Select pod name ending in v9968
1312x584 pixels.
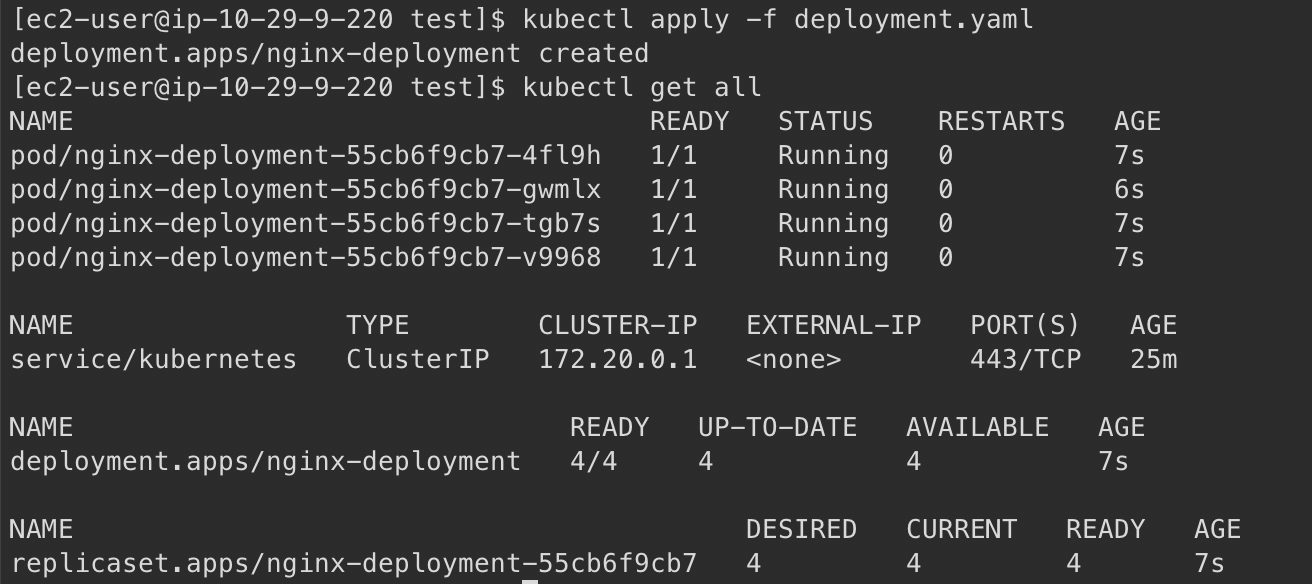306,257
